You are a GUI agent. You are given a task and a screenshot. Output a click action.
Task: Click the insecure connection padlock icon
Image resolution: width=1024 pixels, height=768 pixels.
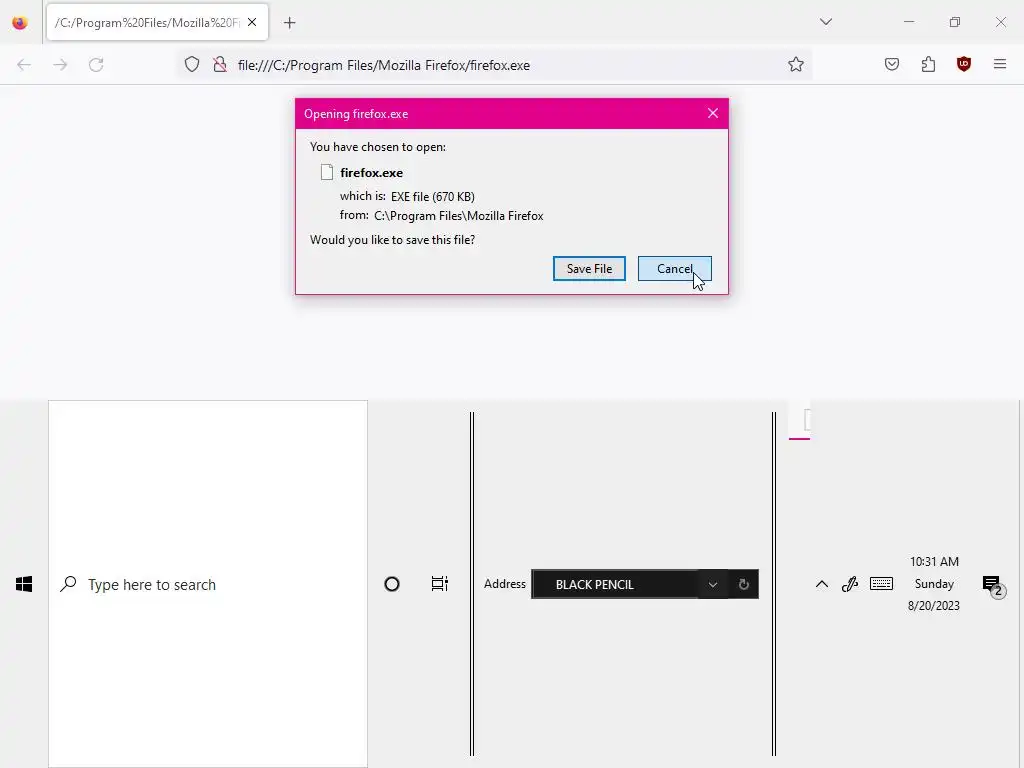tap(220, 65)
